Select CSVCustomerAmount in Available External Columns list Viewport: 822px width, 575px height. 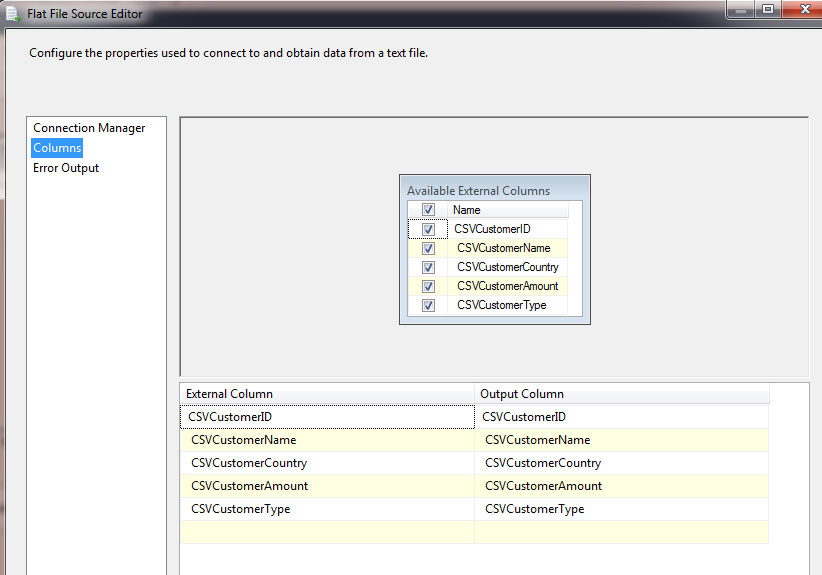click(x=507, y=286)
